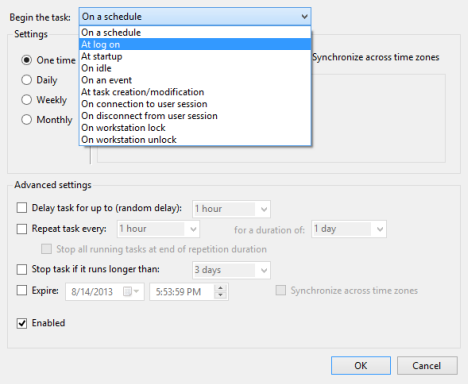Select the One time radio button
468x384 pixels.
point(27,60)
